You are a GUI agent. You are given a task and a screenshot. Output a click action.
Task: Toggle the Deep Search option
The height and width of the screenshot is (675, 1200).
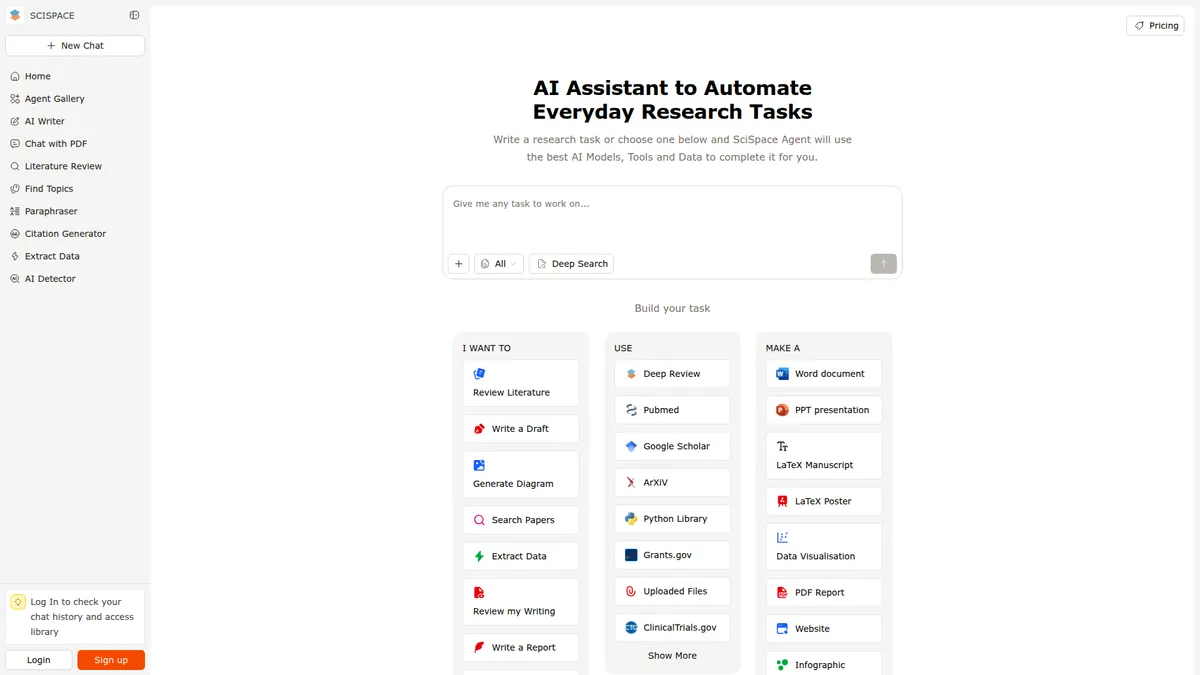click(571, 264)
